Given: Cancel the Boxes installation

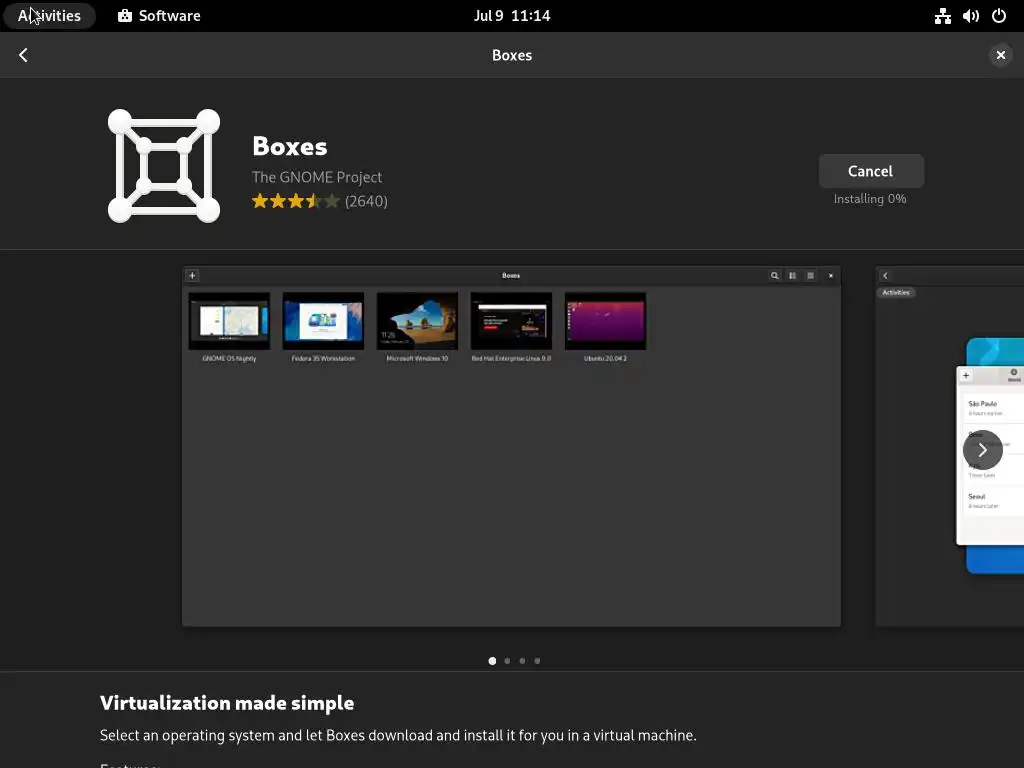Looking at the screenshot, I should pos(871,171).
